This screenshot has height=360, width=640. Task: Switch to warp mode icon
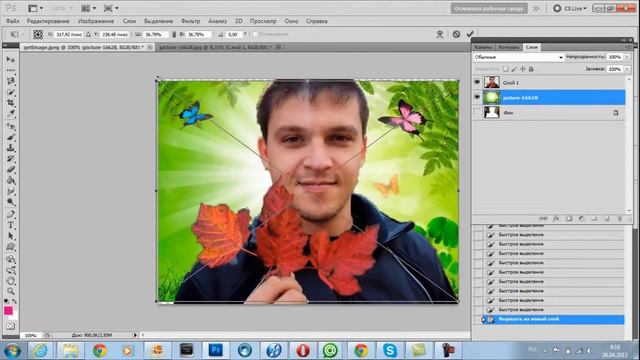click(x=440, y=34)
